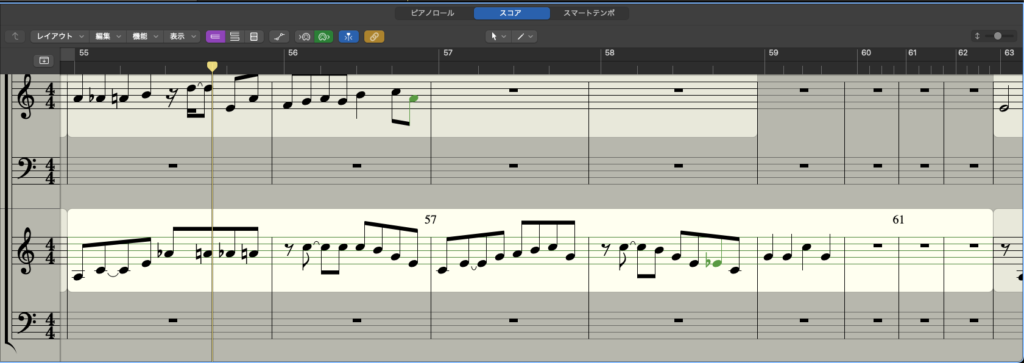Click bar 58 in the ruler

point(609,53)
